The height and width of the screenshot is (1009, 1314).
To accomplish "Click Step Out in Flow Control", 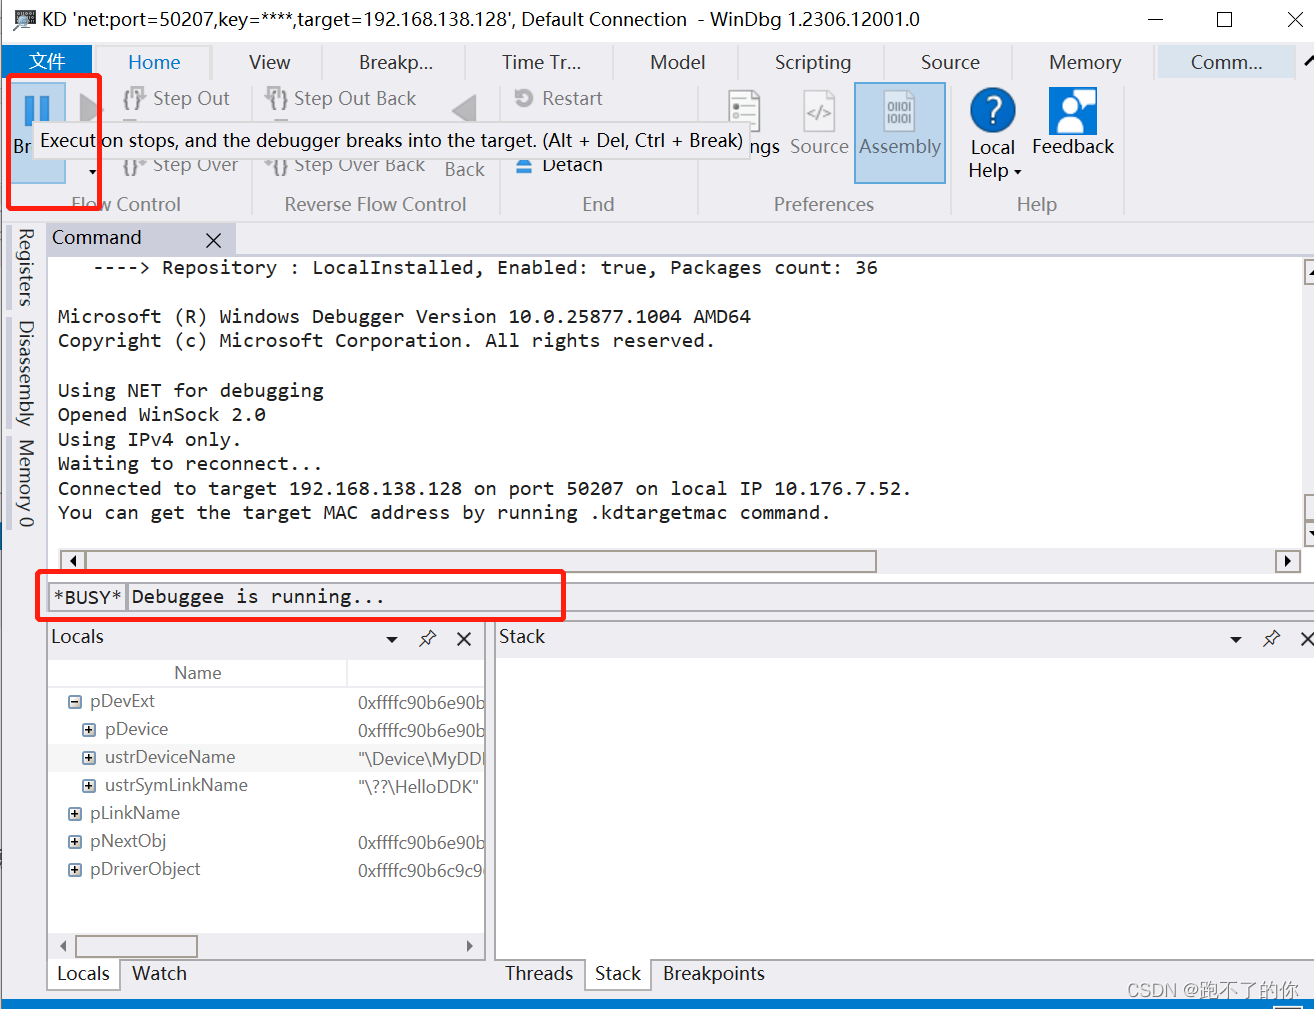I will (x=176, y=98).
